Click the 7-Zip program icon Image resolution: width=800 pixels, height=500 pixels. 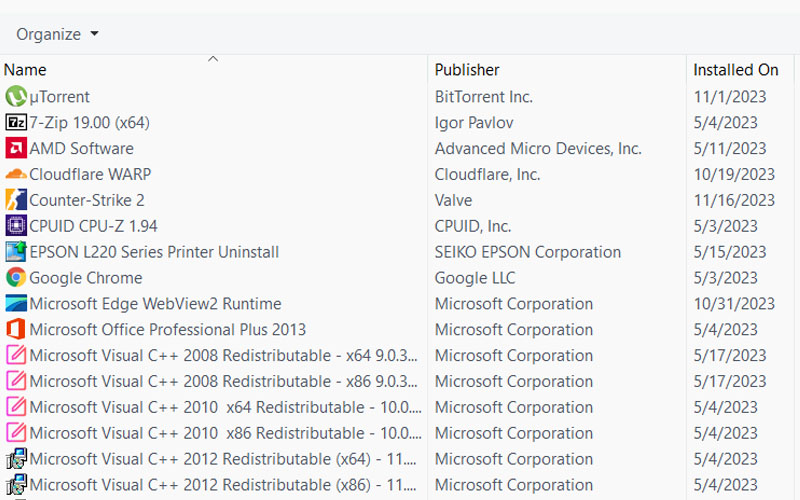(16, 122)
